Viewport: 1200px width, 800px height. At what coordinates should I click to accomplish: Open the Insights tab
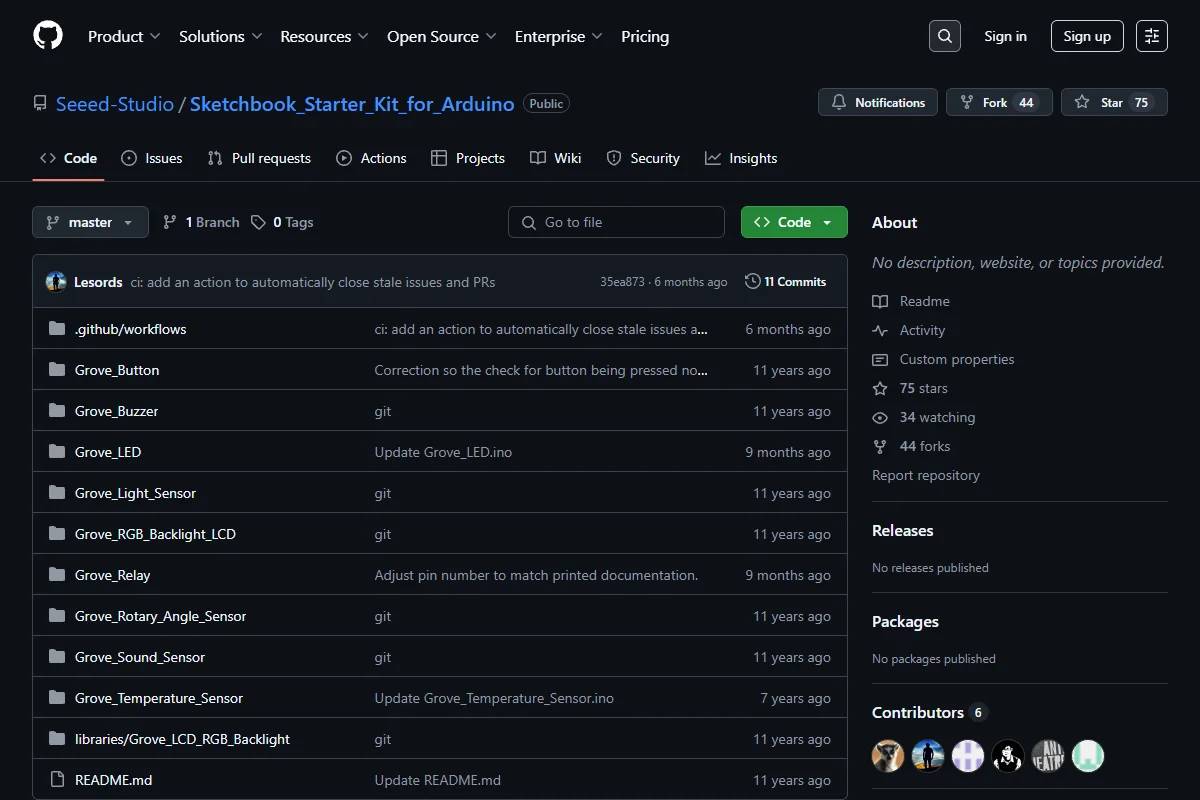(x=741, y=158)
